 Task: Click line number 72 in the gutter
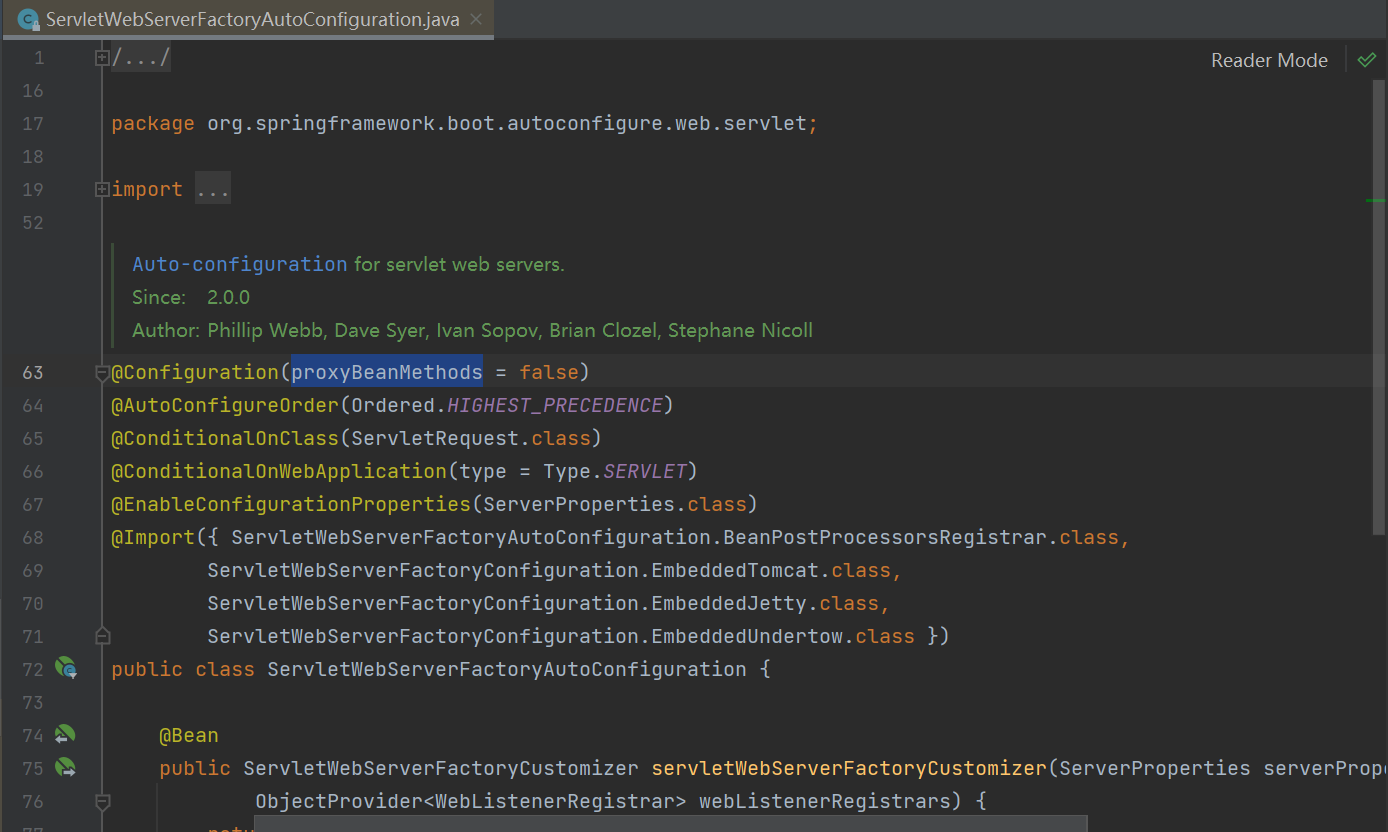(x=33, y=669)
